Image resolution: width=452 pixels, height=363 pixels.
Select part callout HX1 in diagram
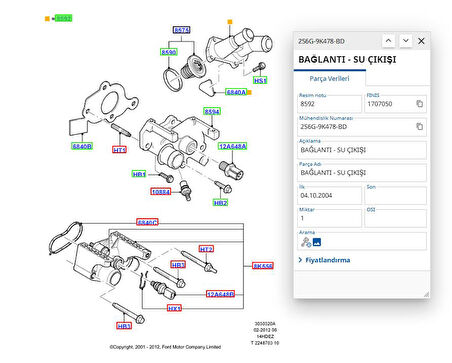[174, 308]
